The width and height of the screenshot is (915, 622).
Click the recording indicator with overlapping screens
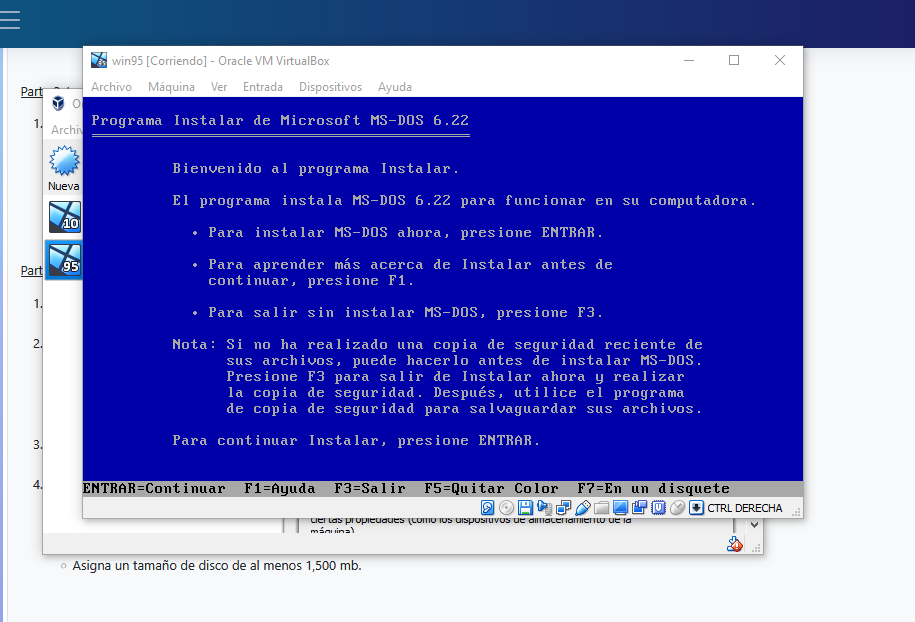tap(640, 508)
